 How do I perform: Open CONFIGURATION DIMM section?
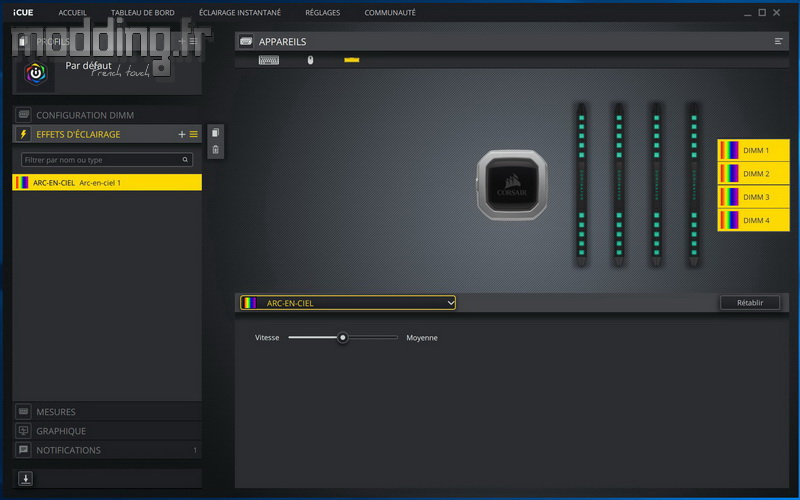[107, 115]
